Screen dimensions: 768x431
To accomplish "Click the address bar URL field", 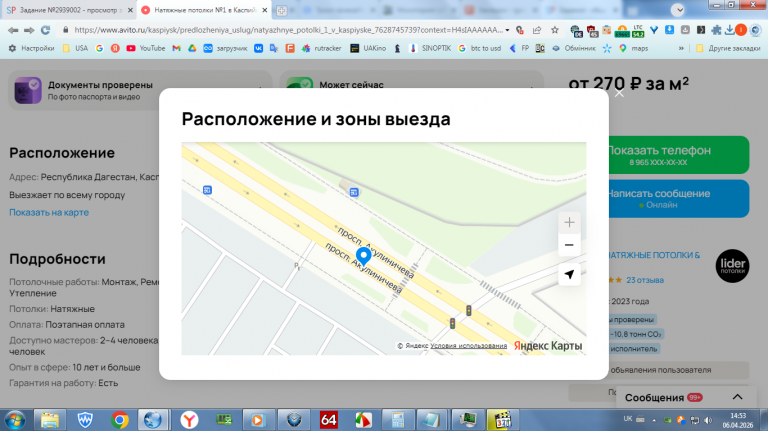I will (288, 30).
